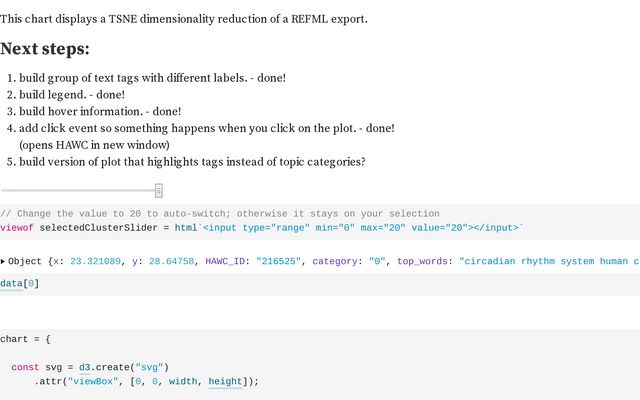Click the underlined html tag in code
The height and width of the screenshot is (400, 640).
[x=186, y=227]
